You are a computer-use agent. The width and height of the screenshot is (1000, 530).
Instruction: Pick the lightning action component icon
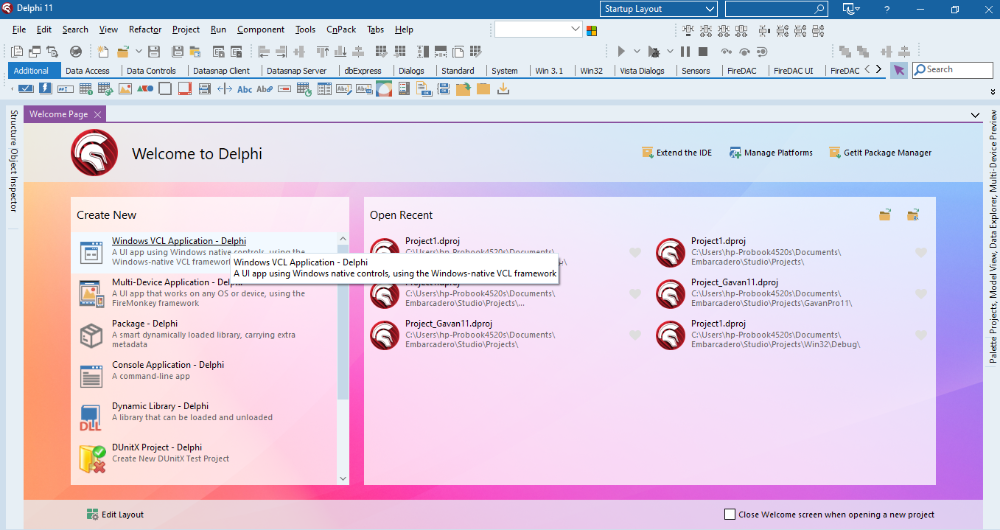[x=45, y=89]
